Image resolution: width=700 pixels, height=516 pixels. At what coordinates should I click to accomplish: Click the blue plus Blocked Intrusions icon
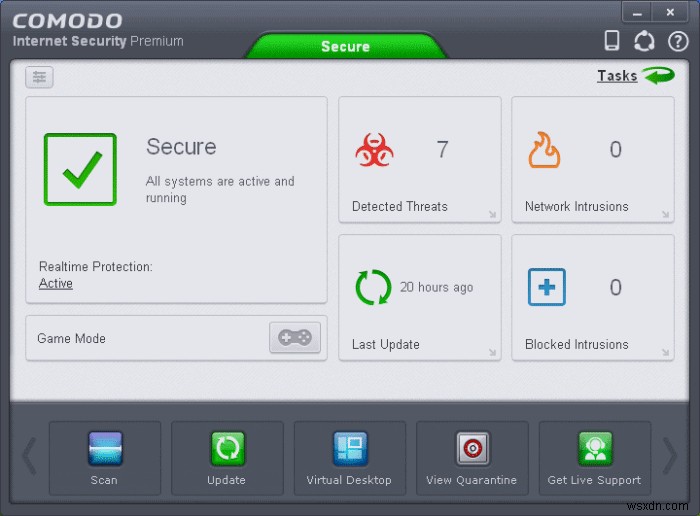[547, 287]
